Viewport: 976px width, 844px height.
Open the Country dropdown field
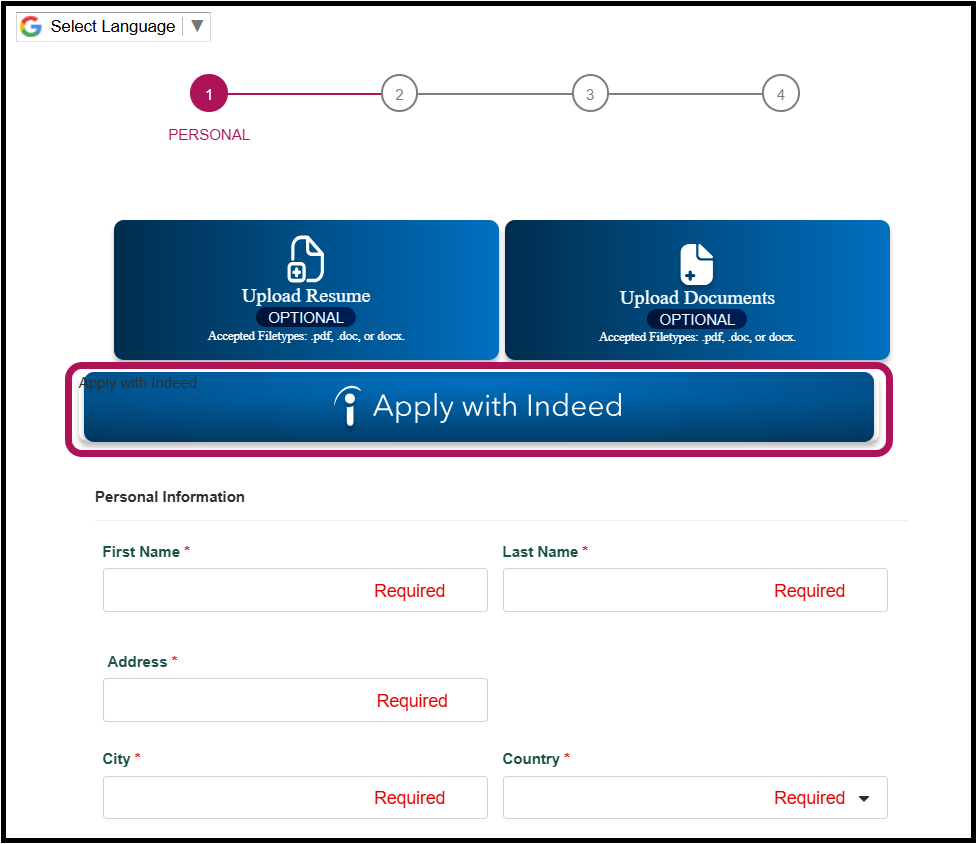tap(695, 797)
